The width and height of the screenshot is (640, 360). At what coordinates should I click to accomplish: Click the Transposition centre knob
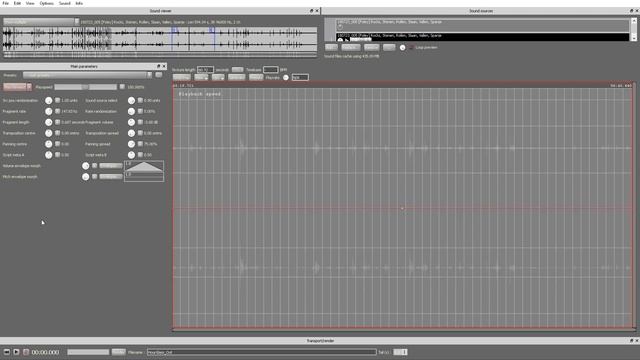(49, 133)
